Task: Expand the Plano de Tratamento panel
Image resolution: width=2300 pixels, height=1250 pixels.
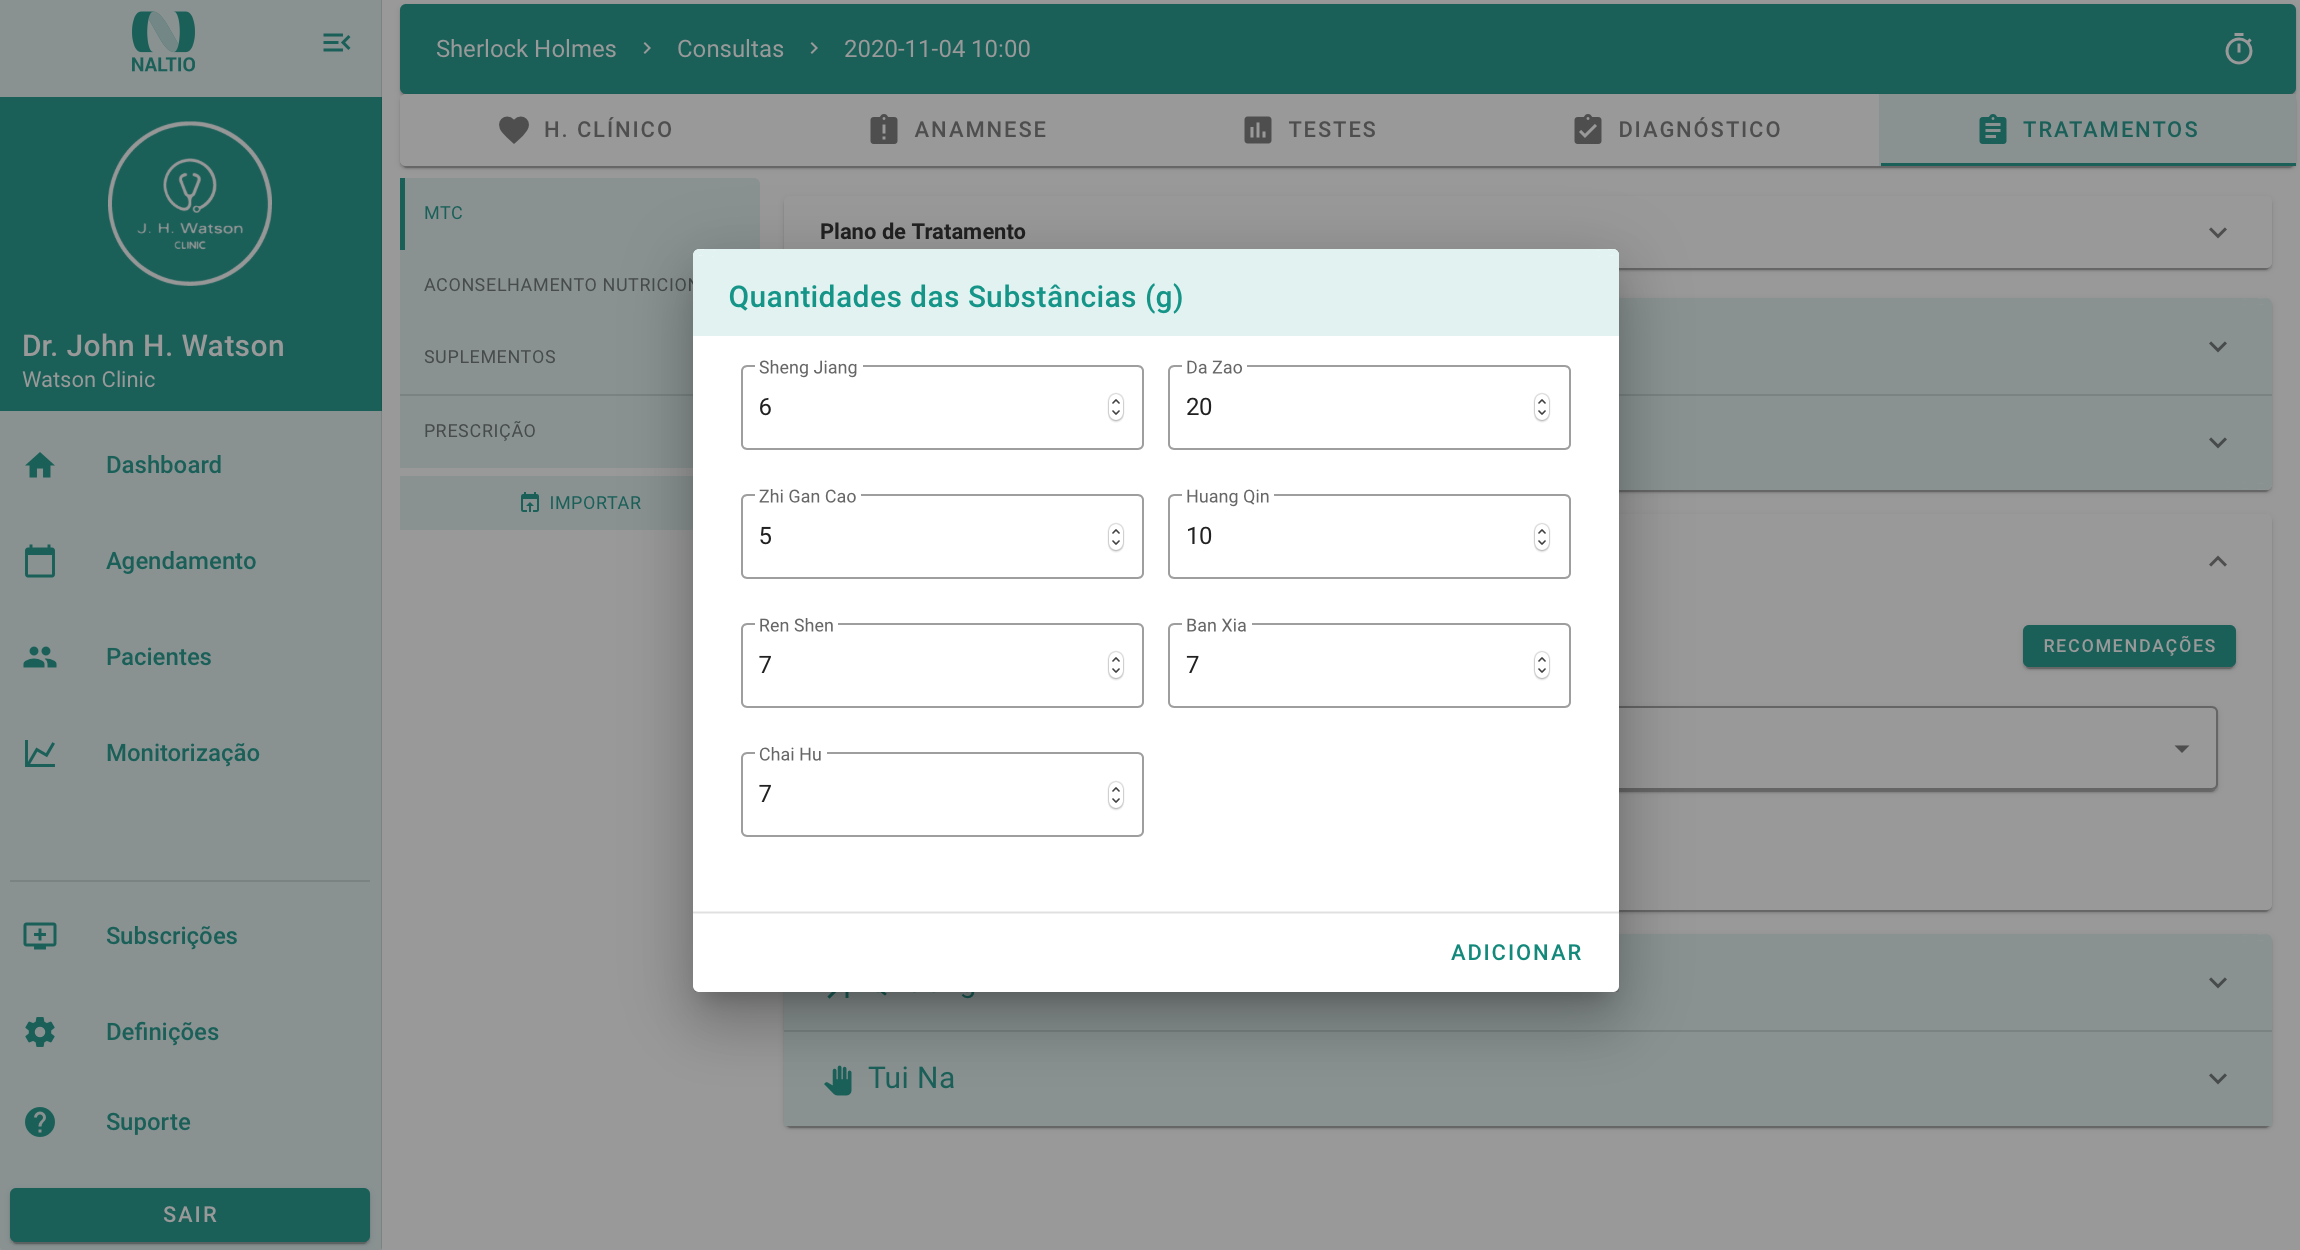Action: point(2217,233)
